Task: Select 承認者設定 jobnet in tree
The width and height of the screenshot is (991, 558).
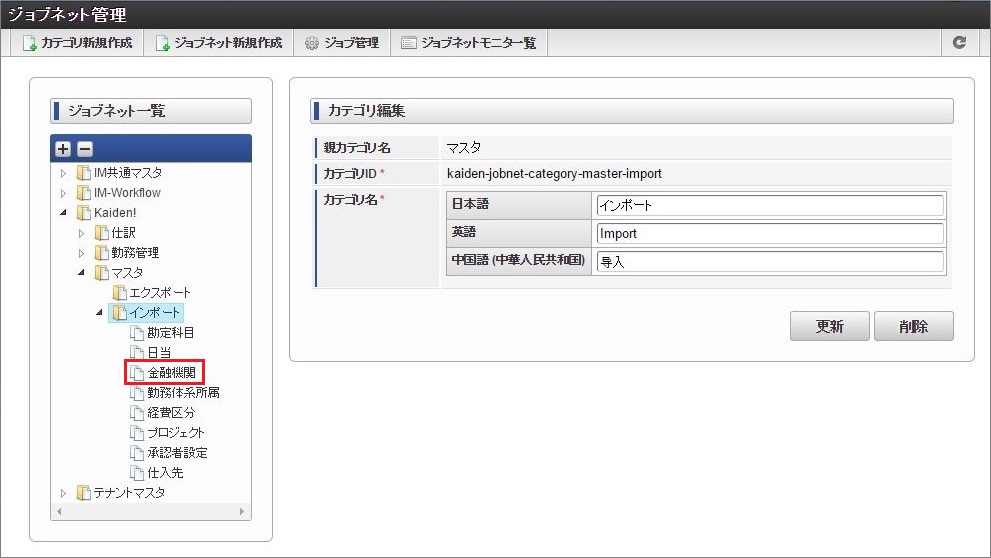Action: tap(177, 452)
